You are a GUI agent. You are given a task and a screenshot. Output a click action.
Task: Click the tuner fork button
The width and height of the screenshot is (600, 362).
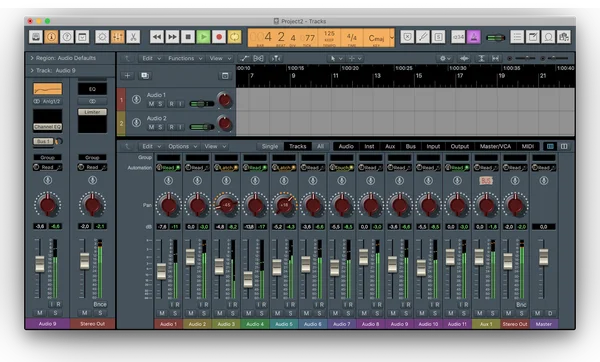pos(423,37)
